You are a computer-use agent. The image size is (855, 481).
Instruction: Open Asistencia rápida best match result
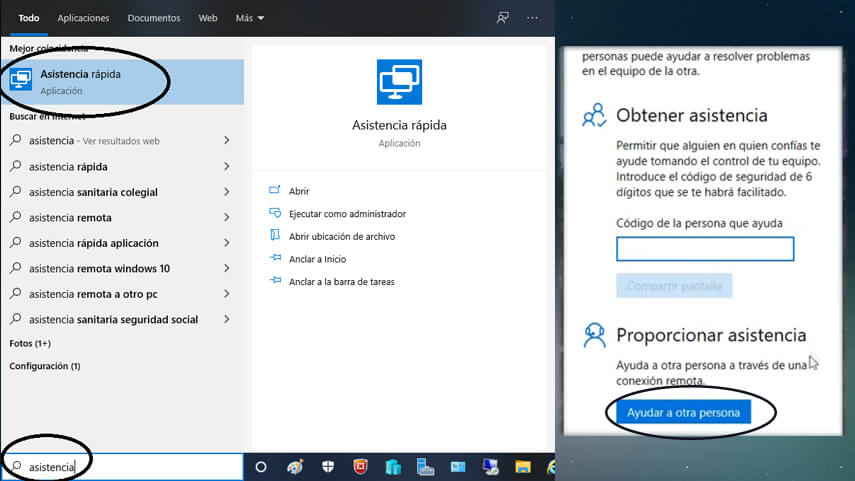click(122, 82)
